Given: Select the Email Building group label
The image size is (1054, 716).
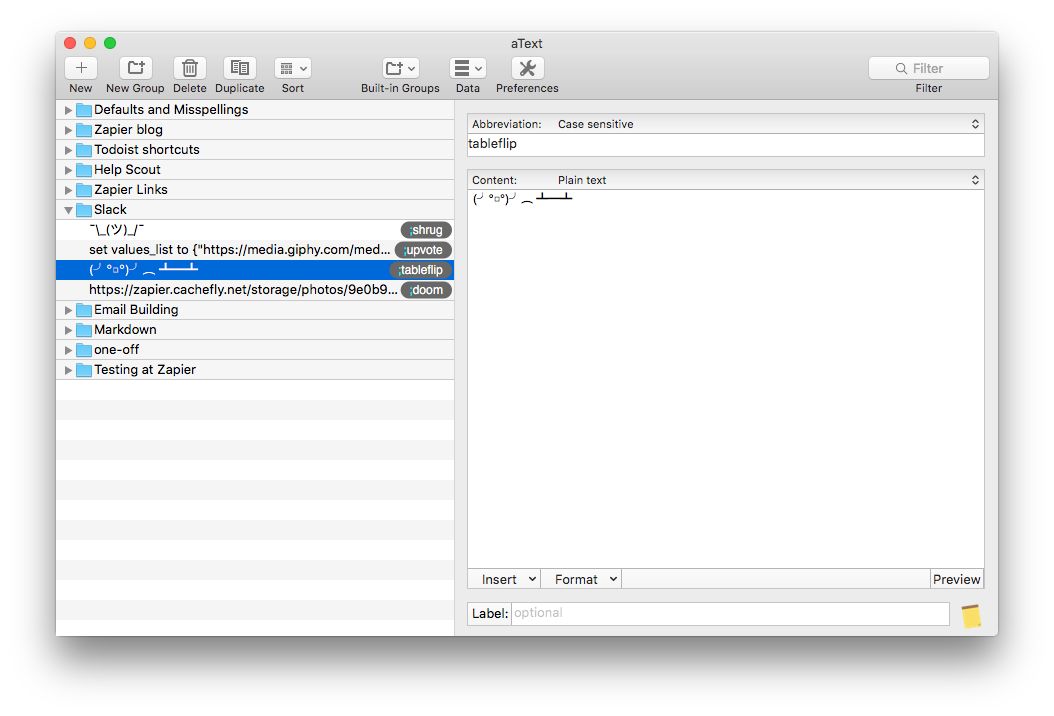Looking at the screenshot, I should (x=136, y=310).
